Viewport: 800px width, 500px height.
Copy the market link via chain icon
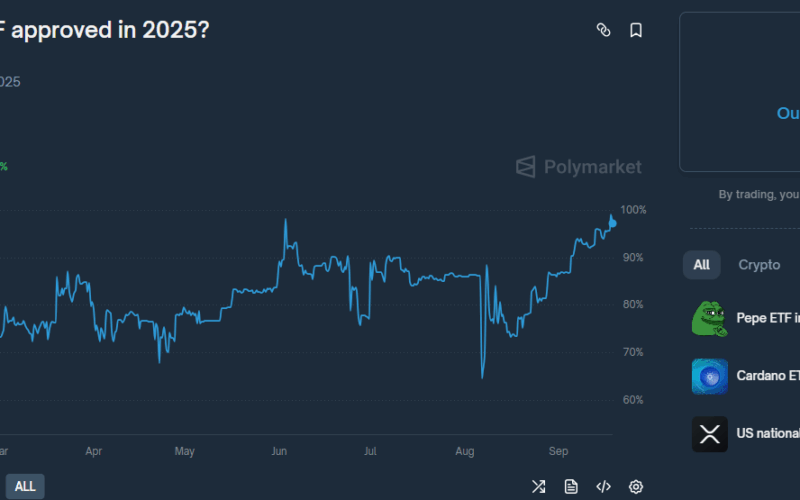point(603,30)
